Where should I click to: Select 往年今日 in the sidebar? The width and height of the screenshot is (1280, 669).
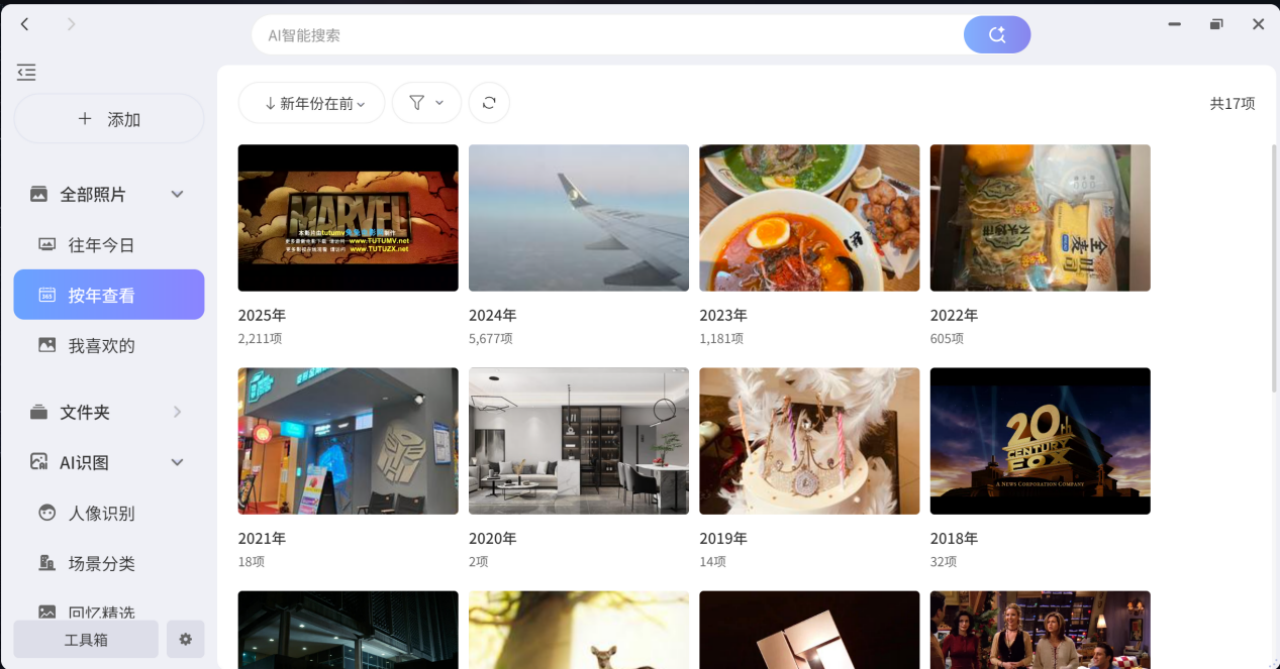pos(109,245)
